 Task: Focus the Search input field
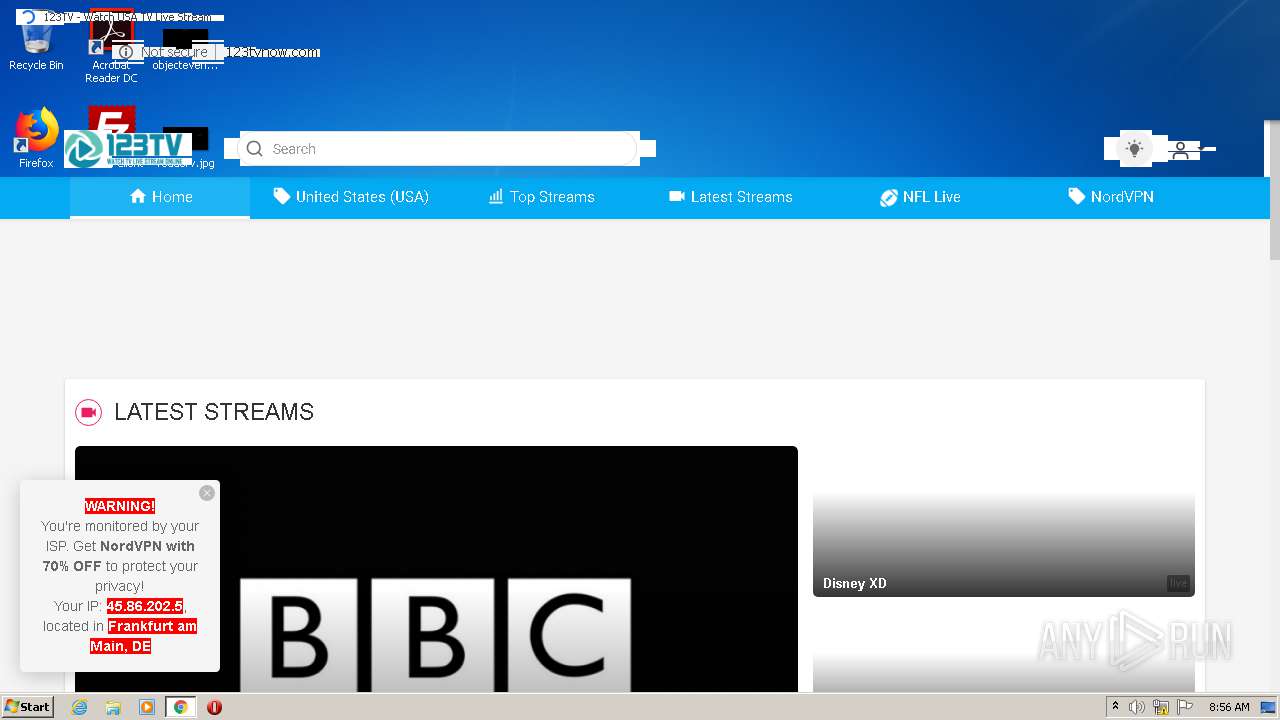pyautogui.click(x=439, y=149)
